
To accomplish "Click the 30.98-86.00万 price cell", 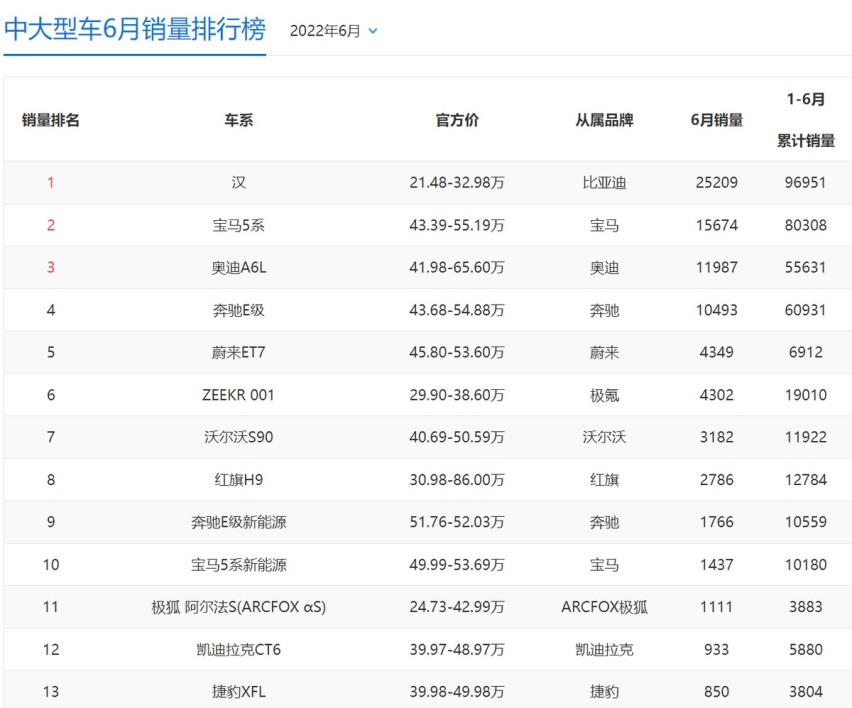I will point(457,480).
